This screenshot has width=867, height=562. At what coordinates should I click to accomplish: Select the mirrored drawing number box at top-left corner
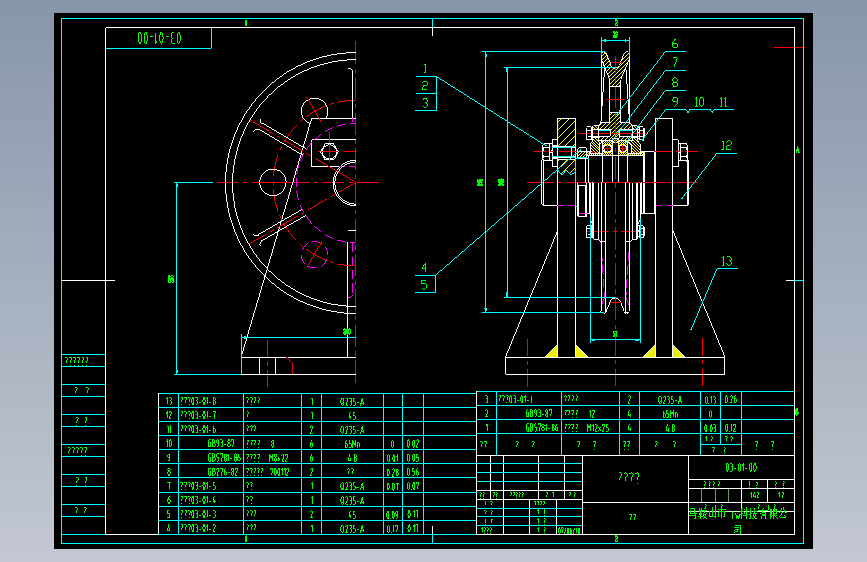pyautogui.click(x=159, y=38)
